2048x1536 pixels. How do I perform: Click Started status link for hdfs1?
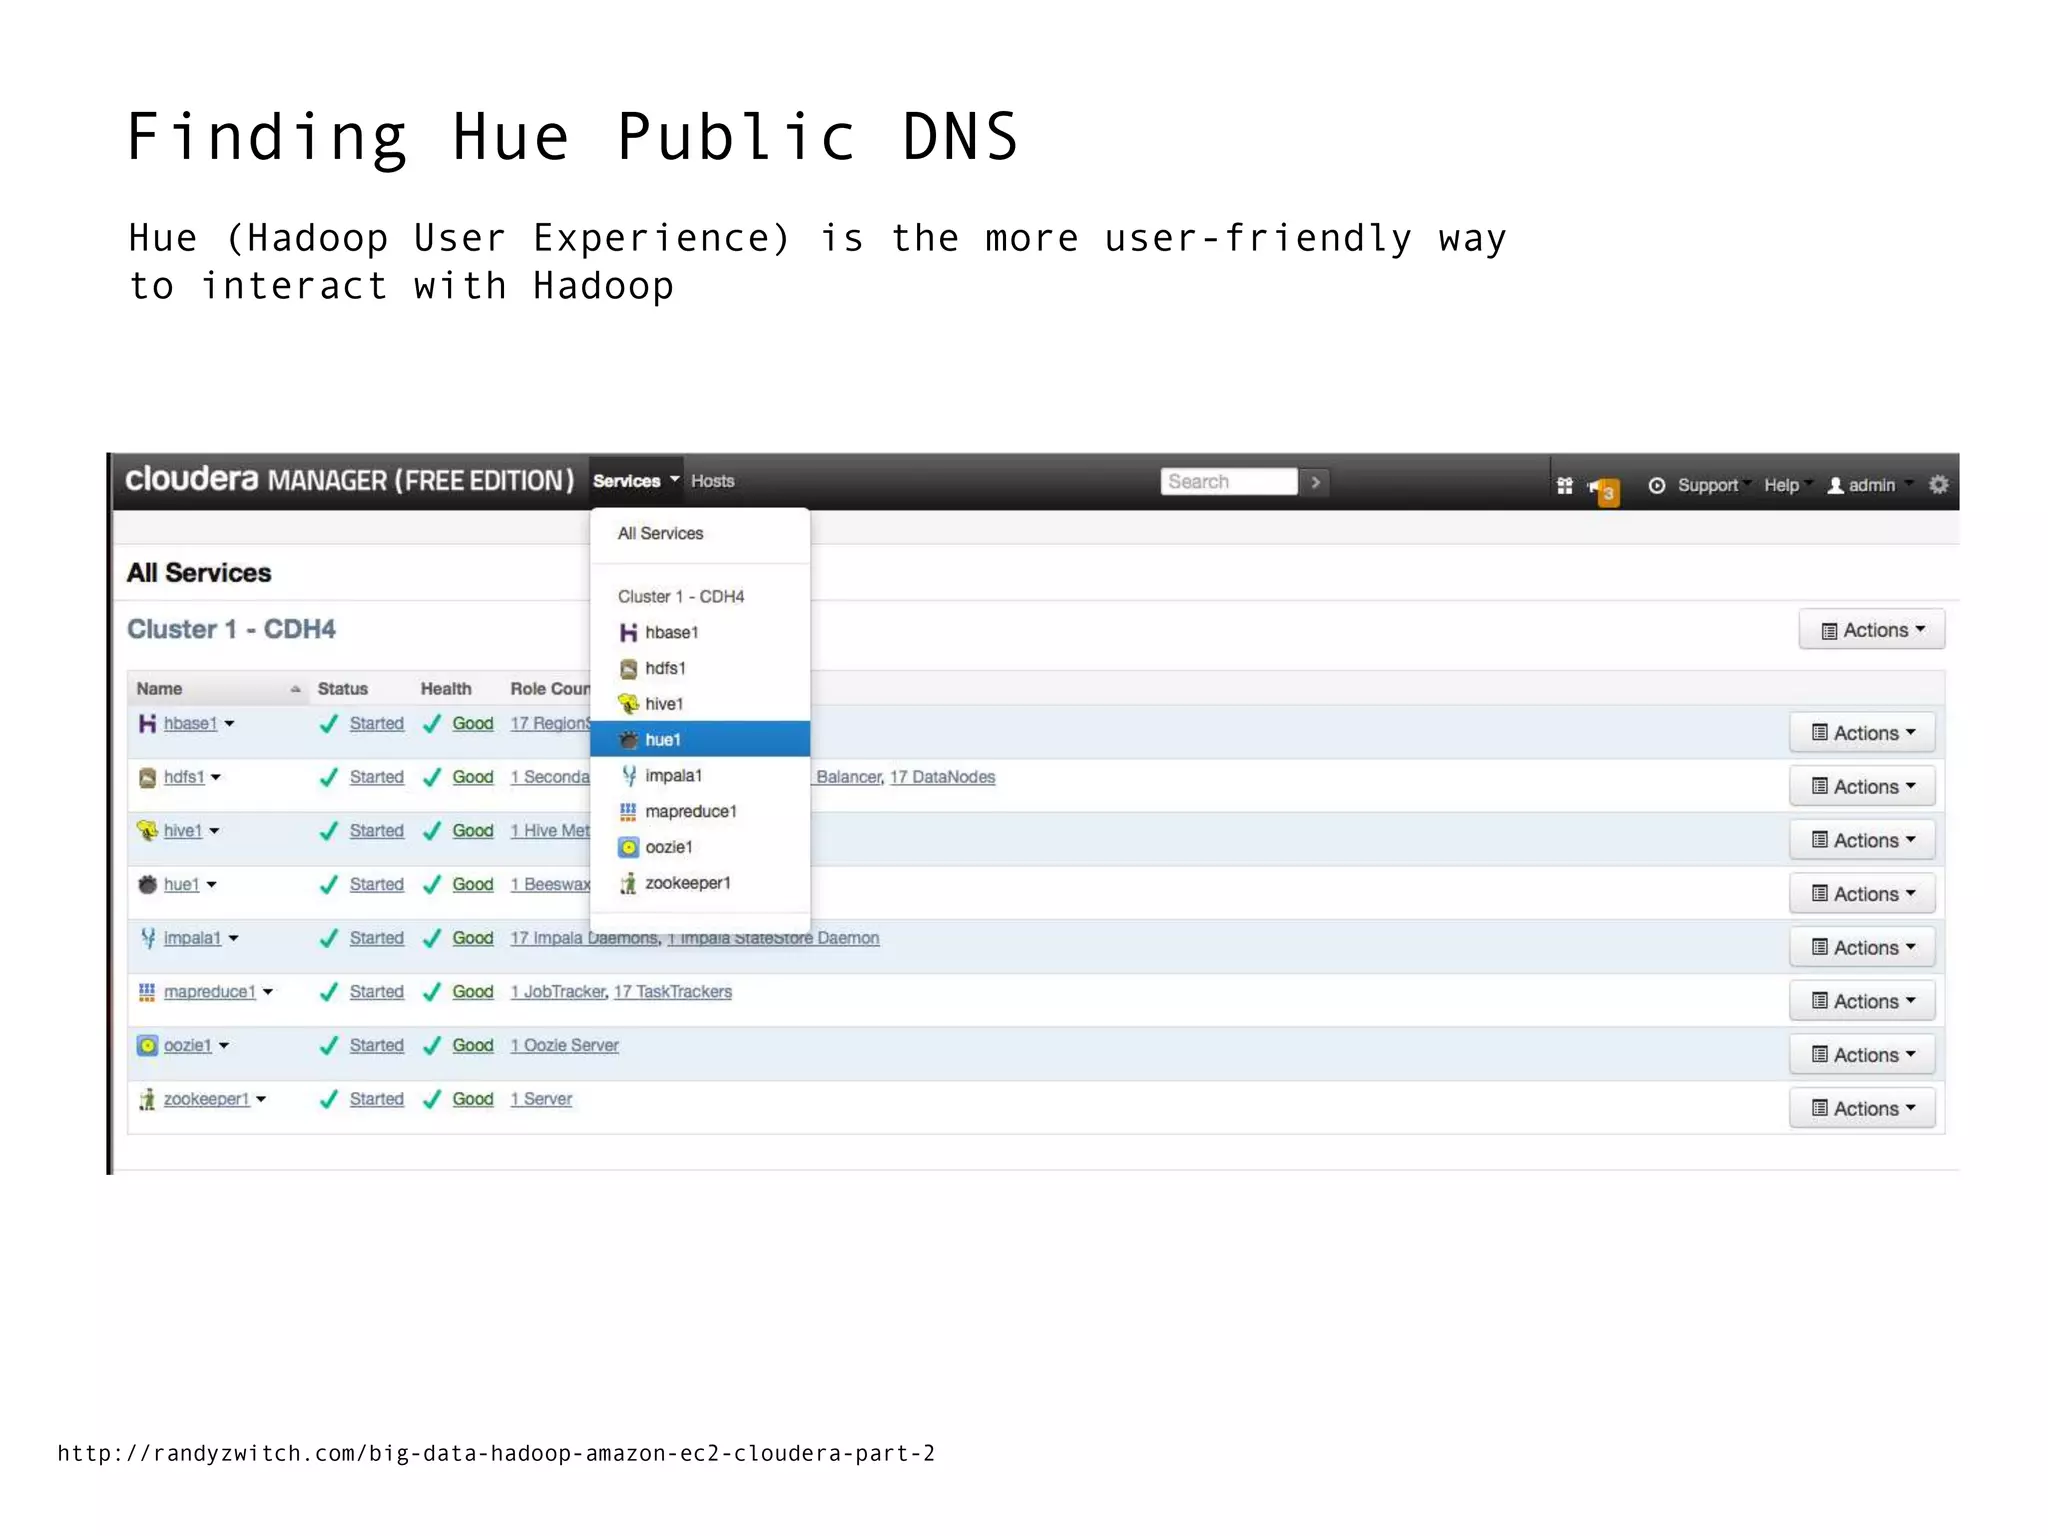click(x=376, y=777)
